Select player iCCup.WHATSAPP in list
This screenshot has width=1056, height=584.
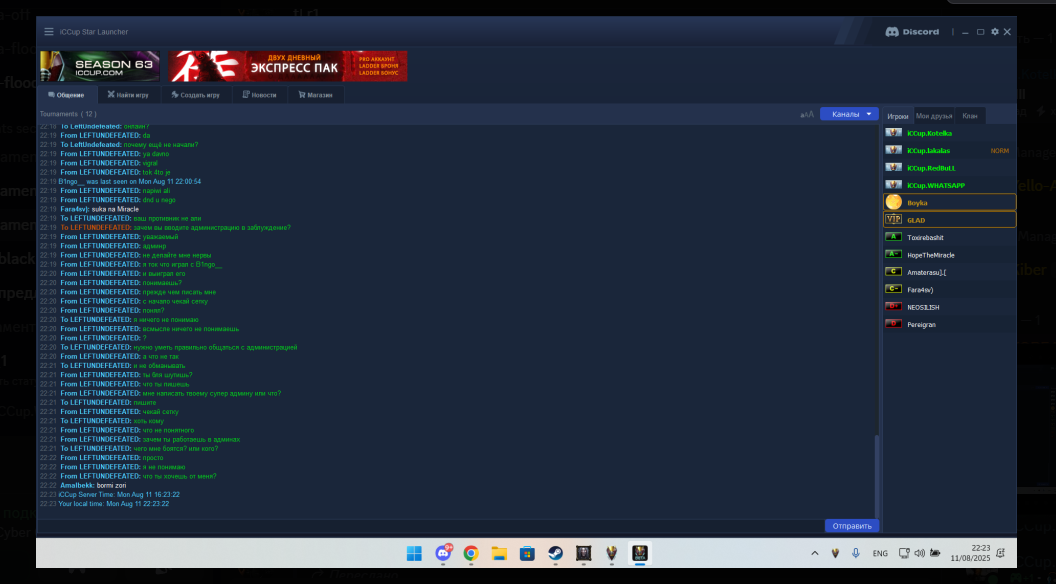[949, 185]
